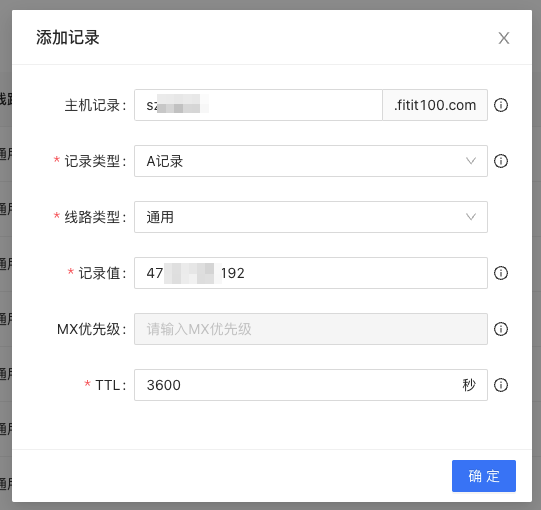The width and height of the screenshot is (541, 510).
Task: Click the 秒 unit inside TTL field
Action: 469,385
